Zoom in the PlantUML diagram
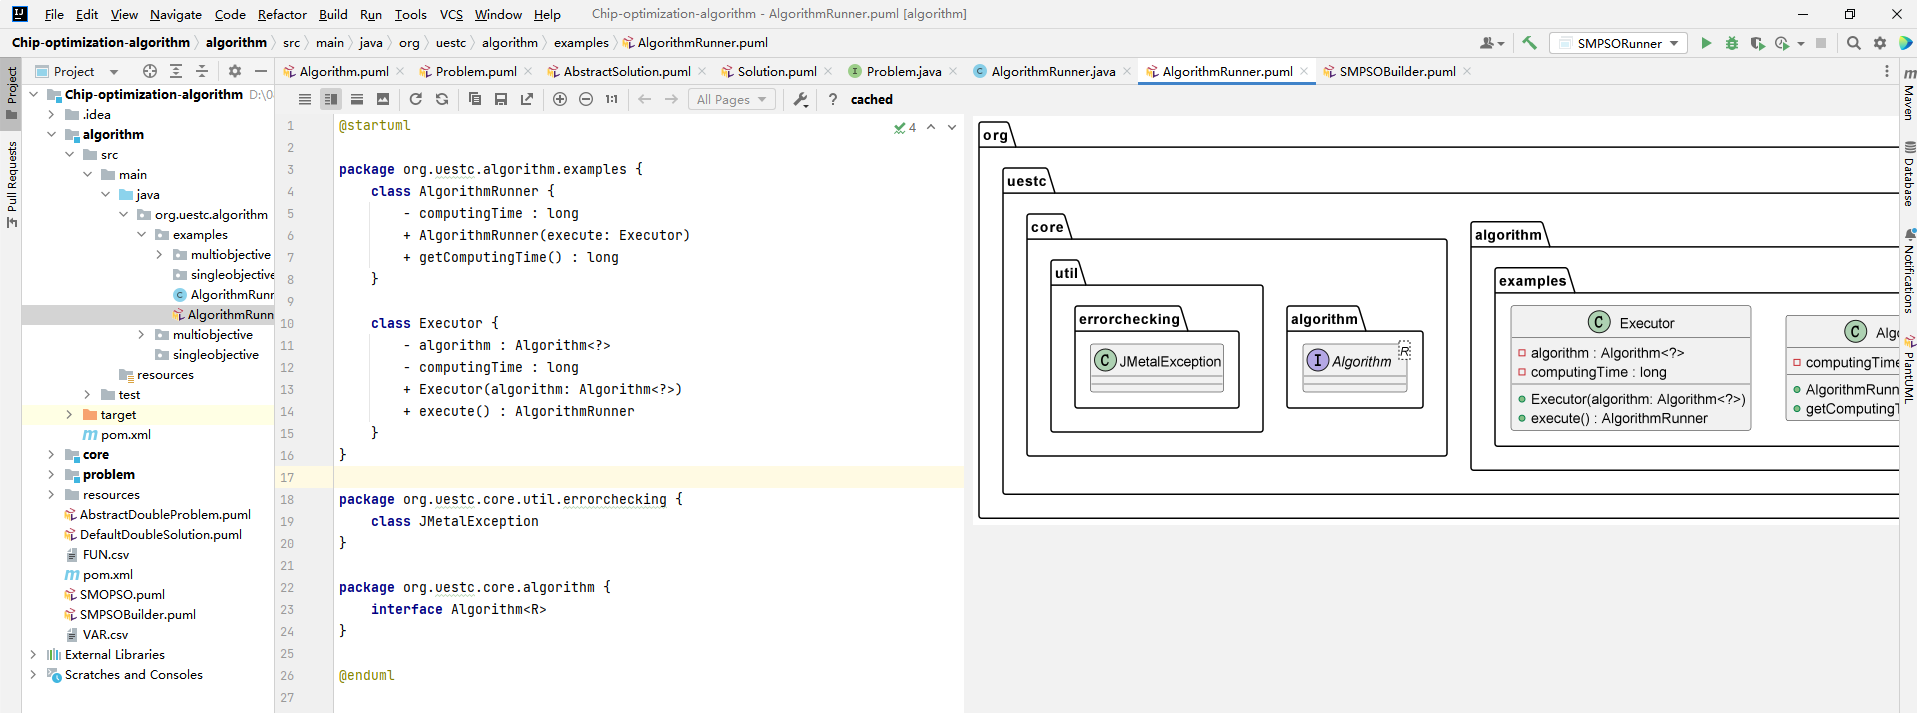 560,99
